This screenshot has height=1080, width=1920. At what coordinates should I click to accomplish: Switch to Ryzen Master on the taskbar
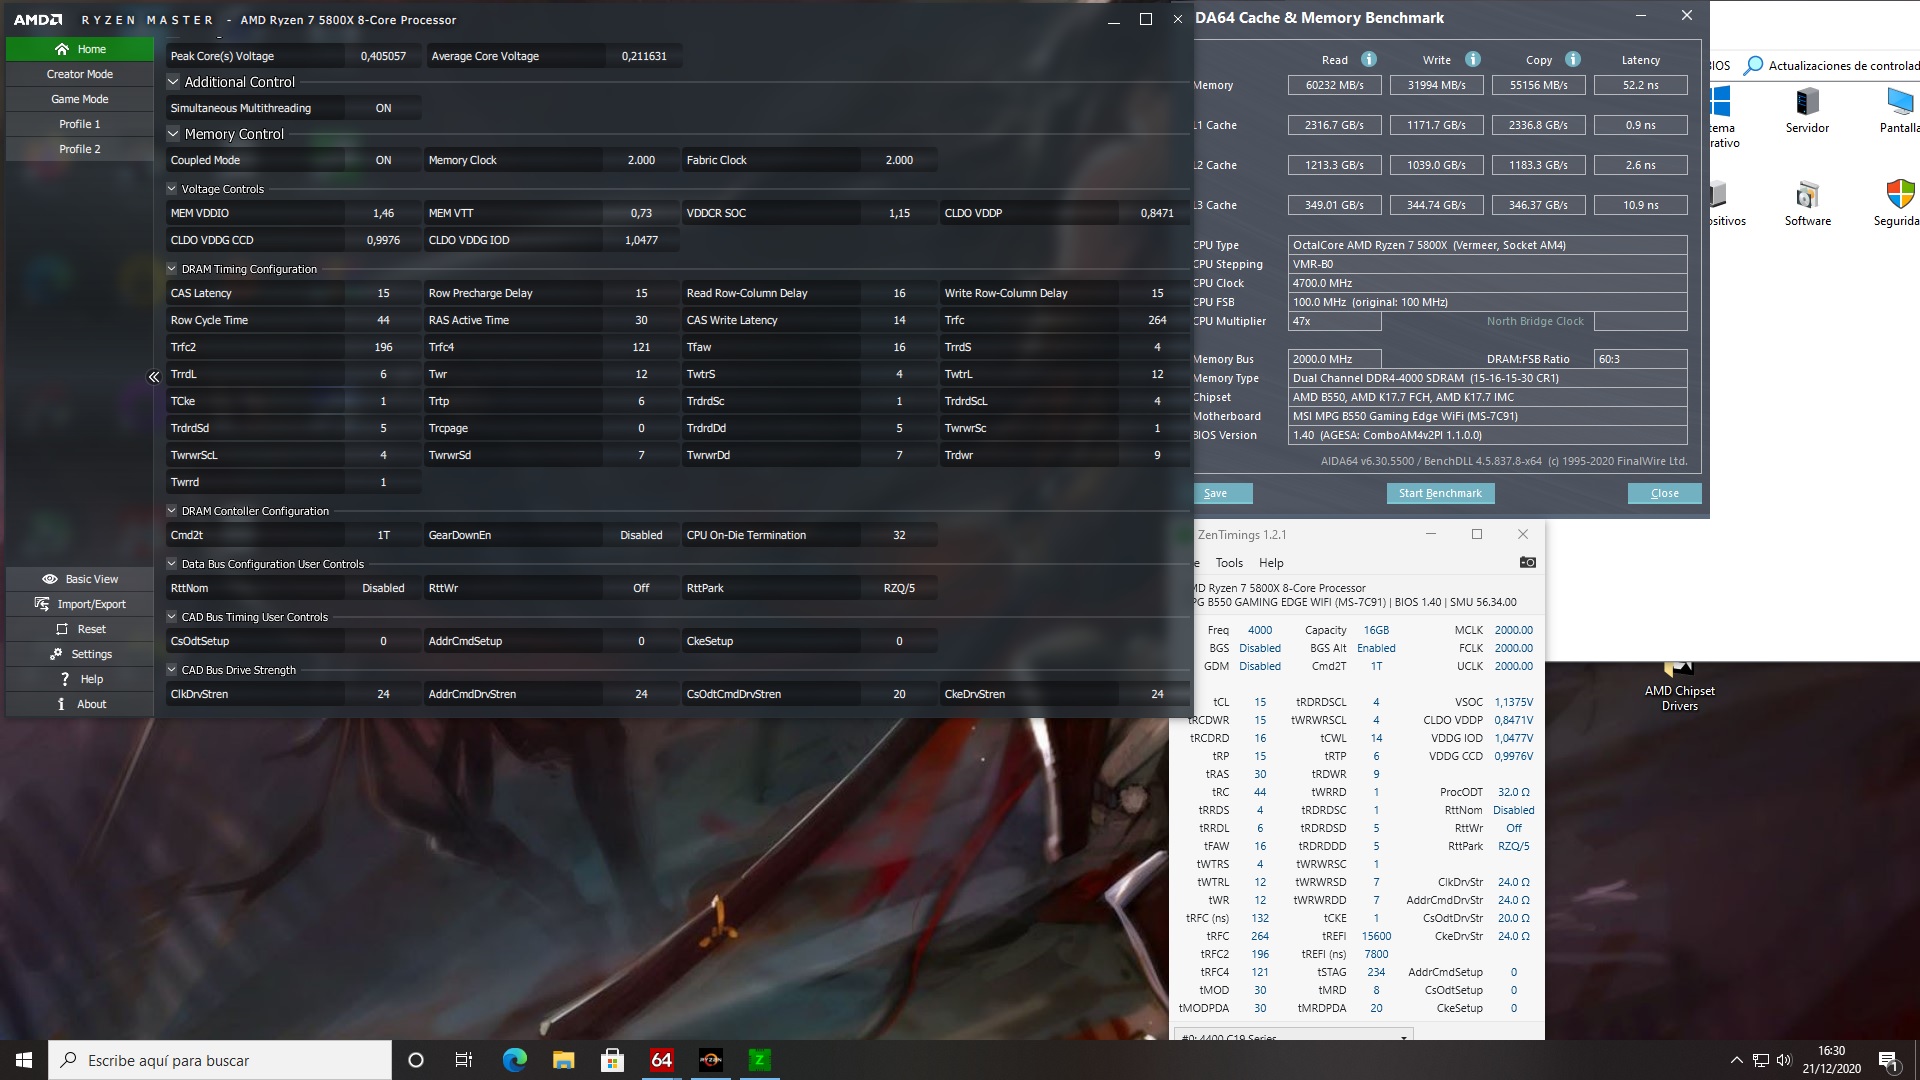tap(710, 1060)
